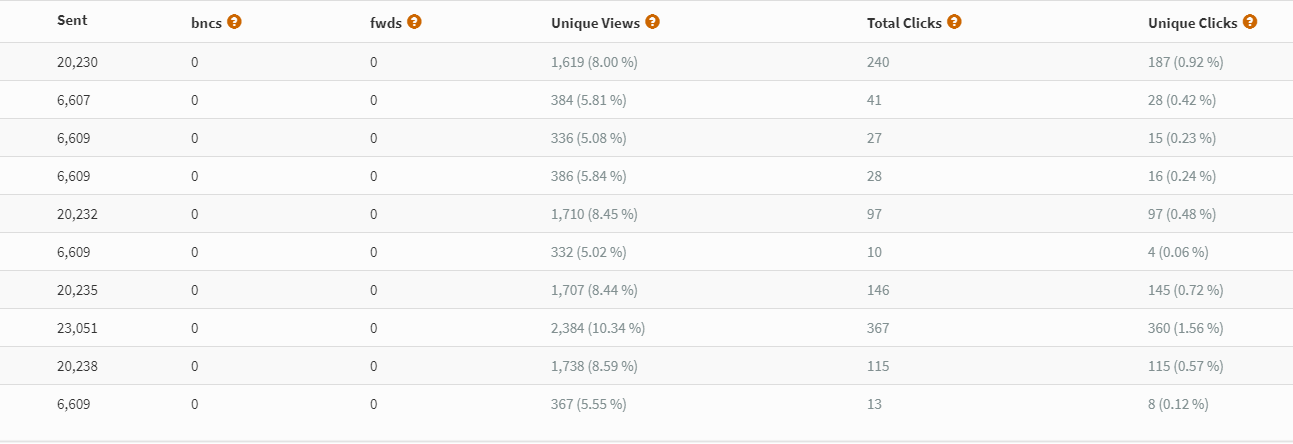Image resolution: width=1293 pixels, height=444 pixels.
Task: Click the 360 (1.56 %) unique clicks value
Action: pyautogui.click(x=1186, y=328)
